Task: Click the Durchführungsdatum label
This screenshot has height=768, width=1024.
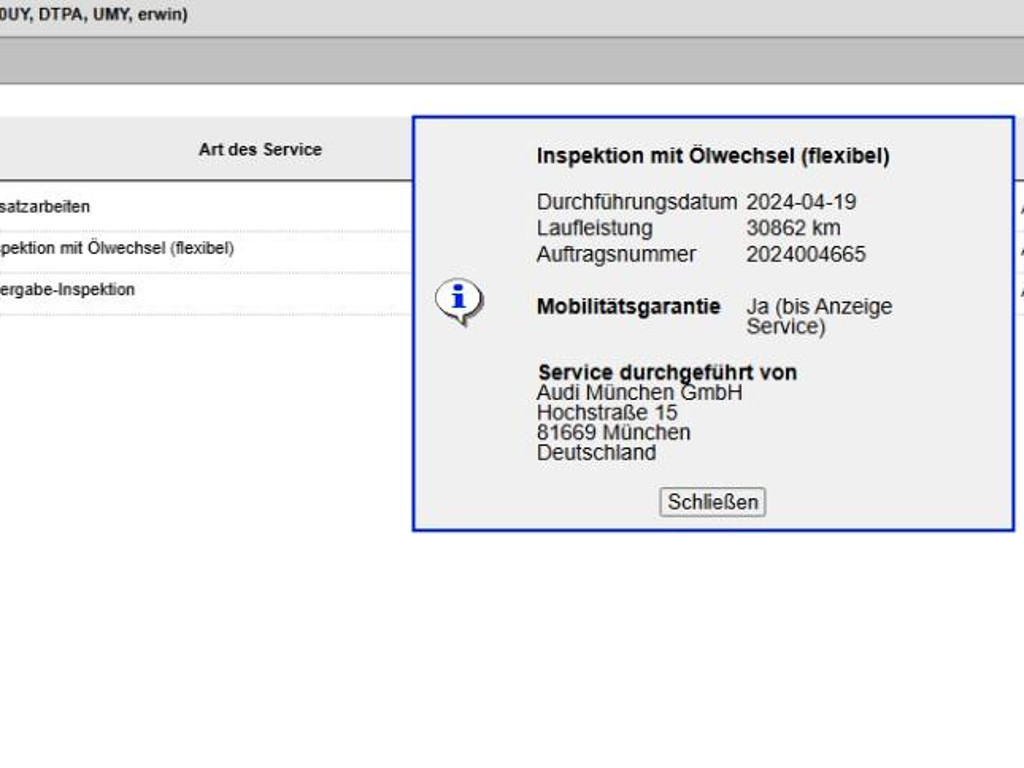Action: (x=636, y=202)
